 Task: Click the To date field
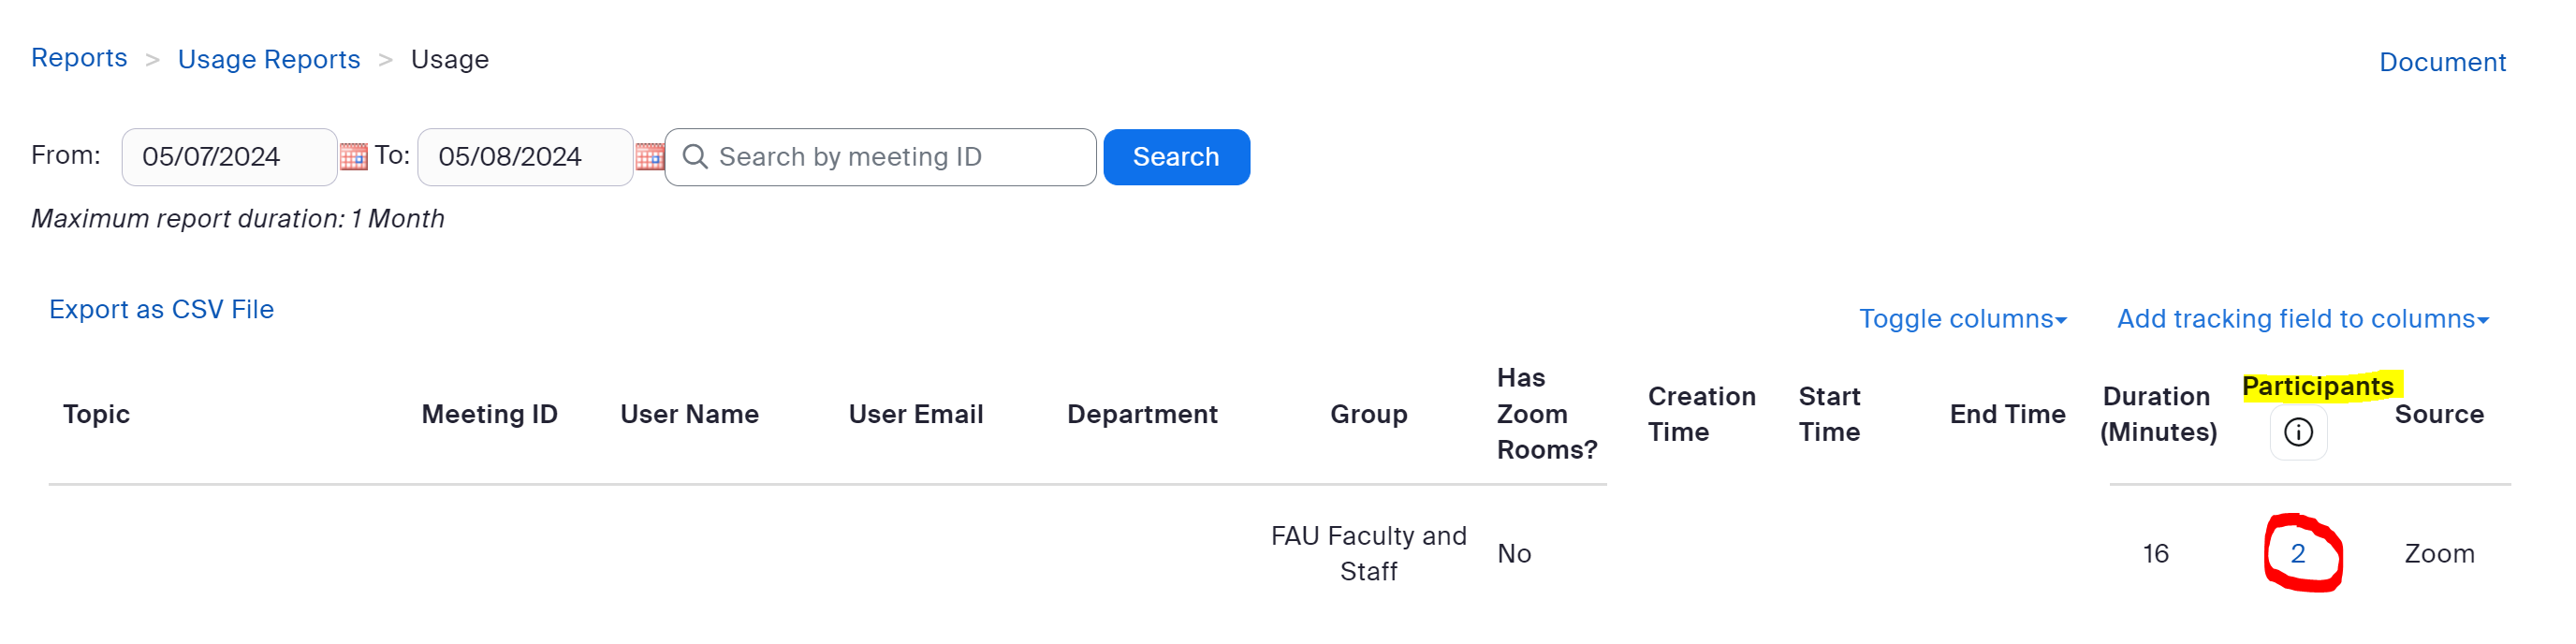525,157
